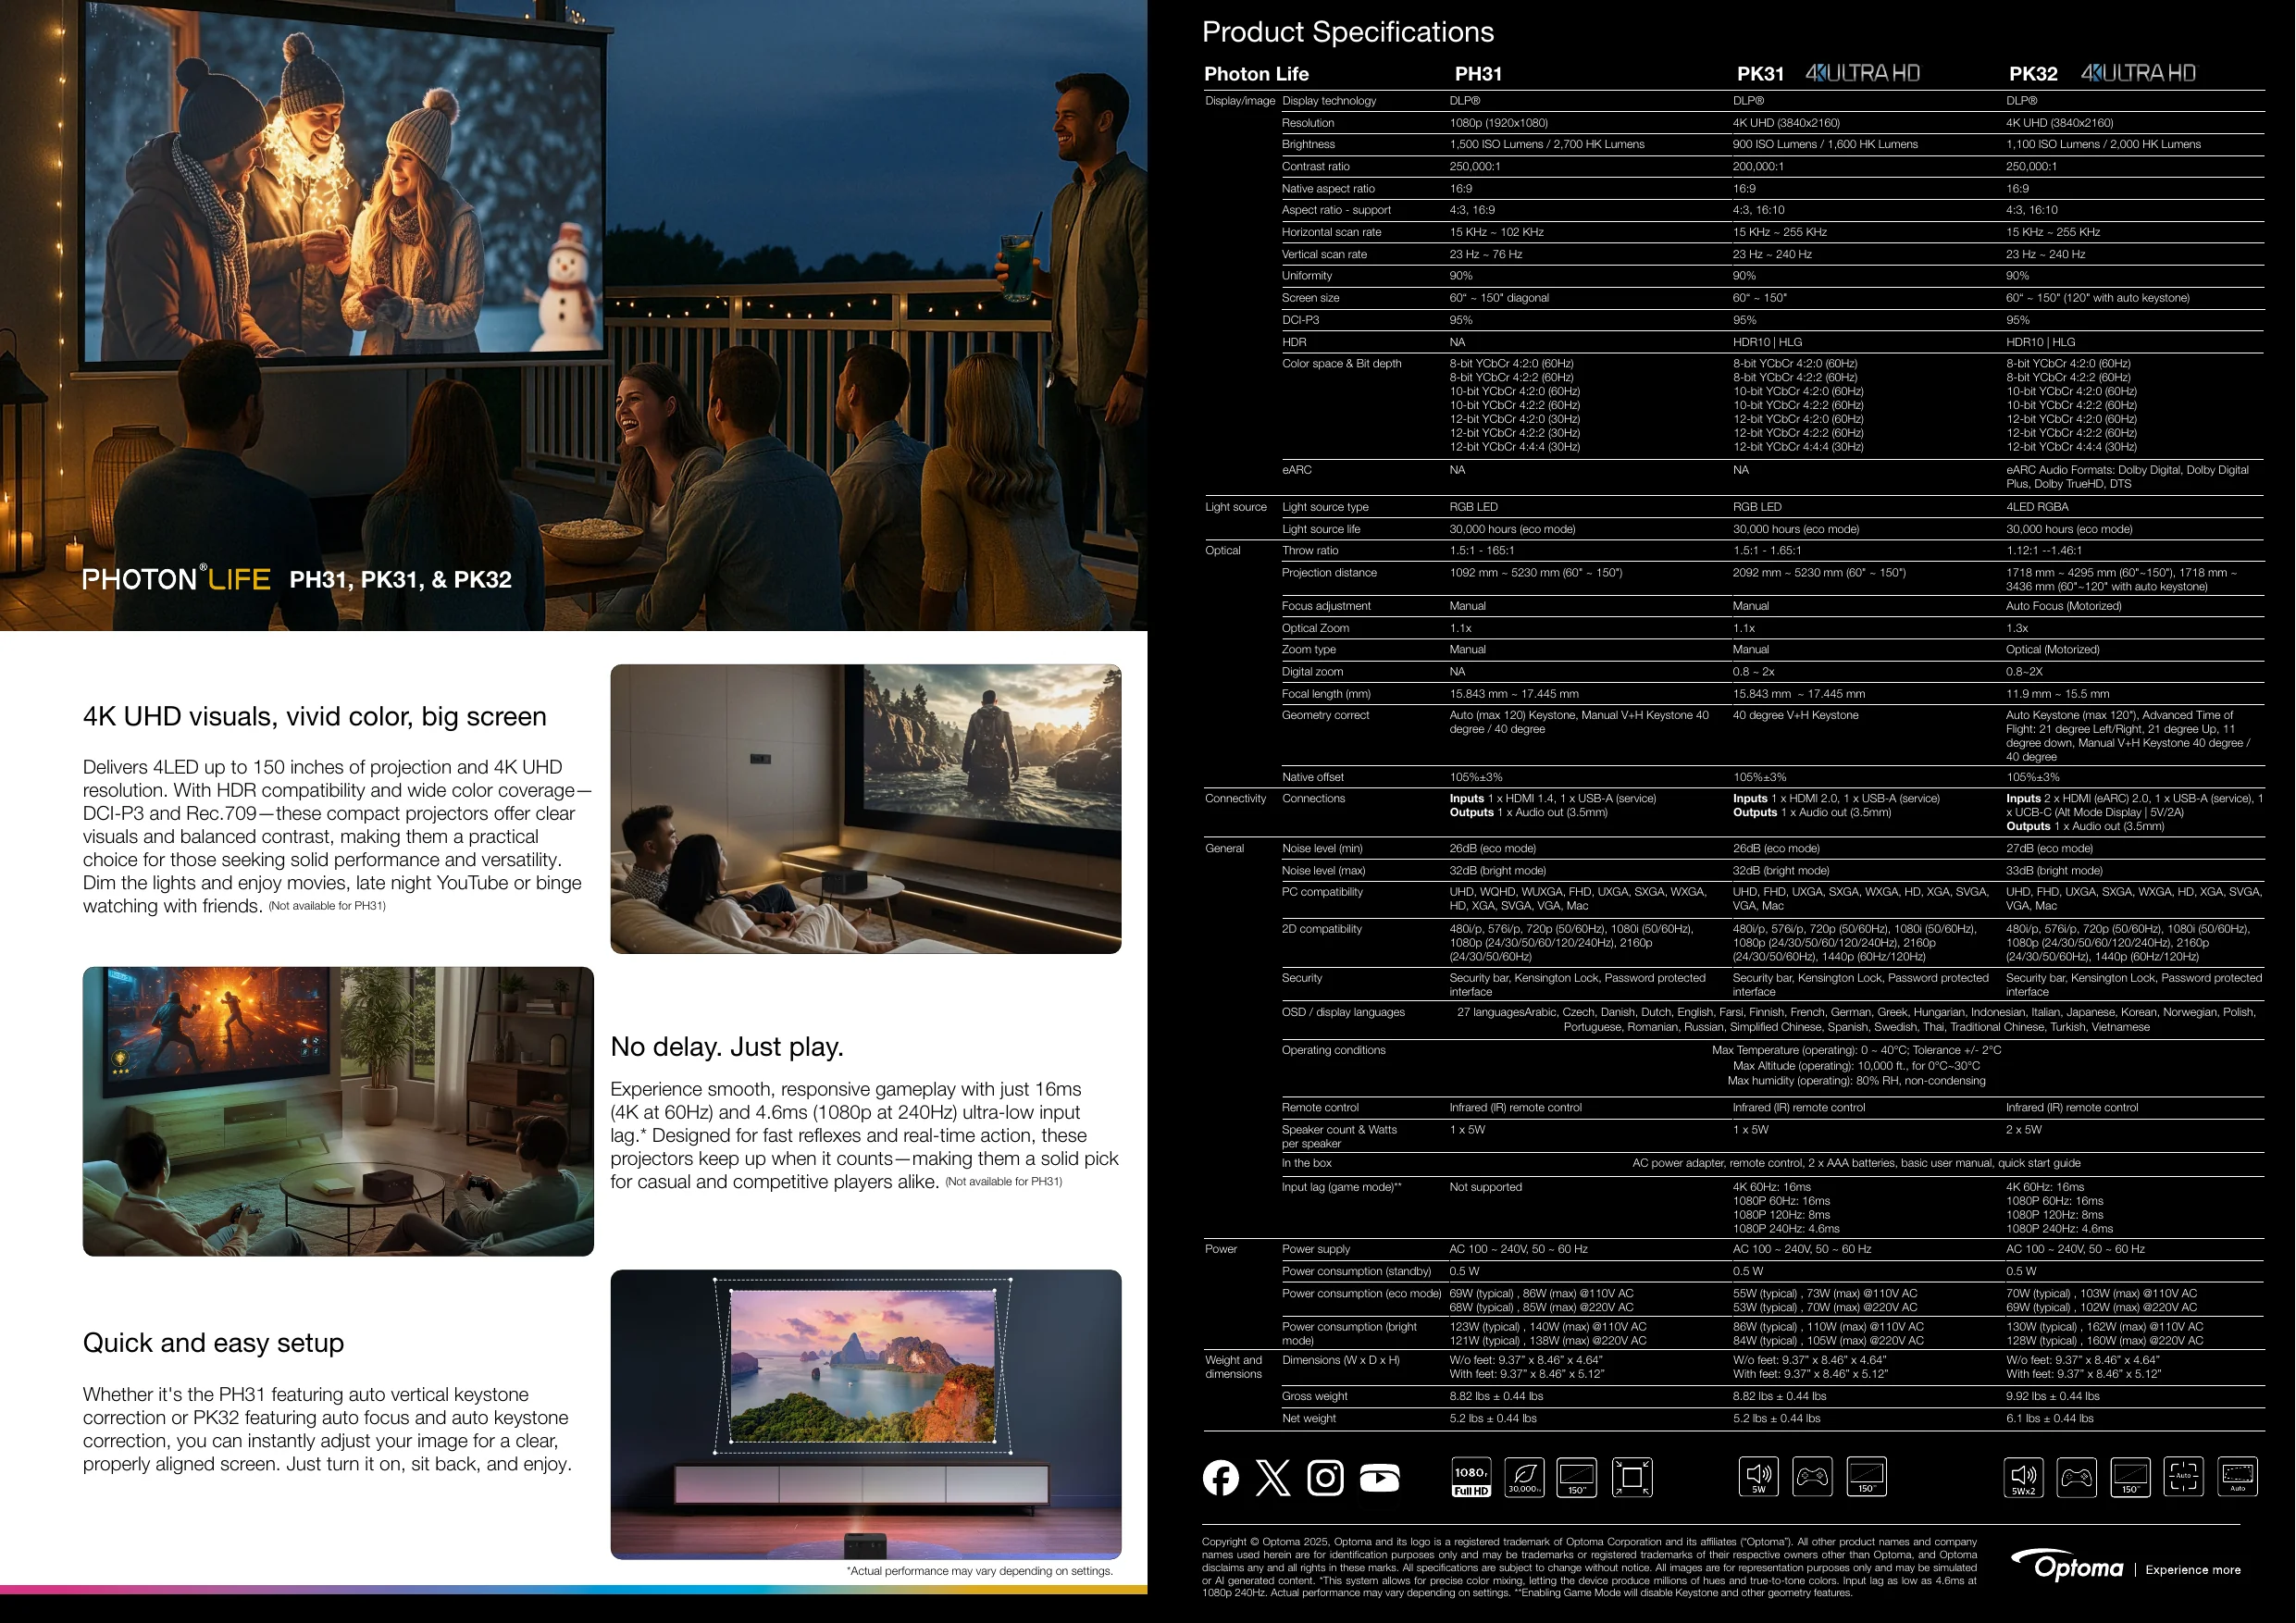
Task: Click 'PH31, PK31, & PK32' hero title text
Action: pyautogui.click(x=401, y=579)
